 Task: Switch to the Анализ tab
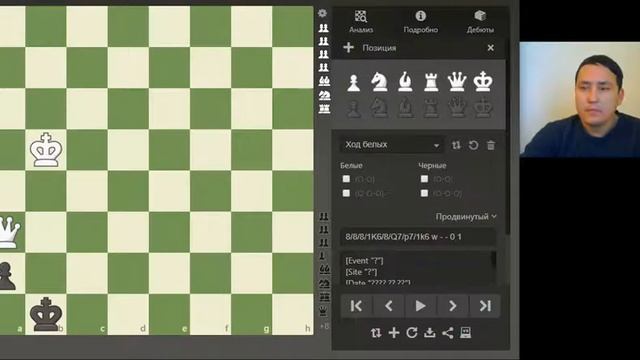coord(361,22)
